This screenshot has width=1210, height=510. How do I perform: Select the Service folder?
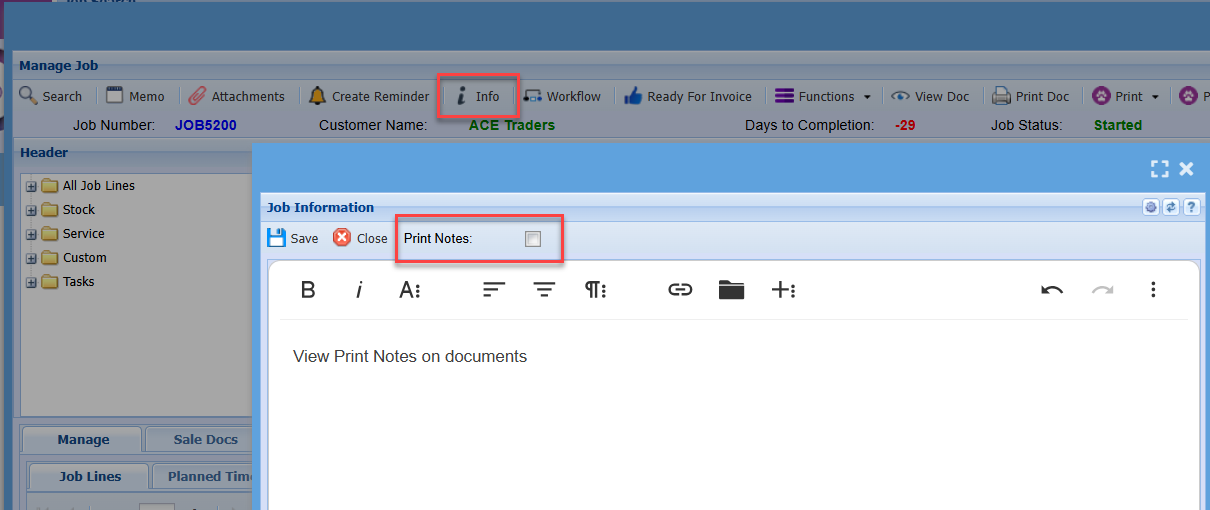(x=73, y=233)
